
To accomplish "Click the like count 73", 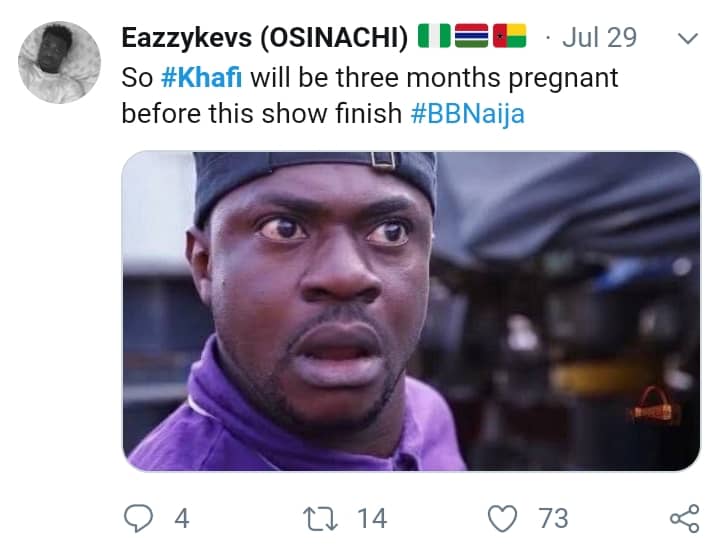I will click(552, 518).
